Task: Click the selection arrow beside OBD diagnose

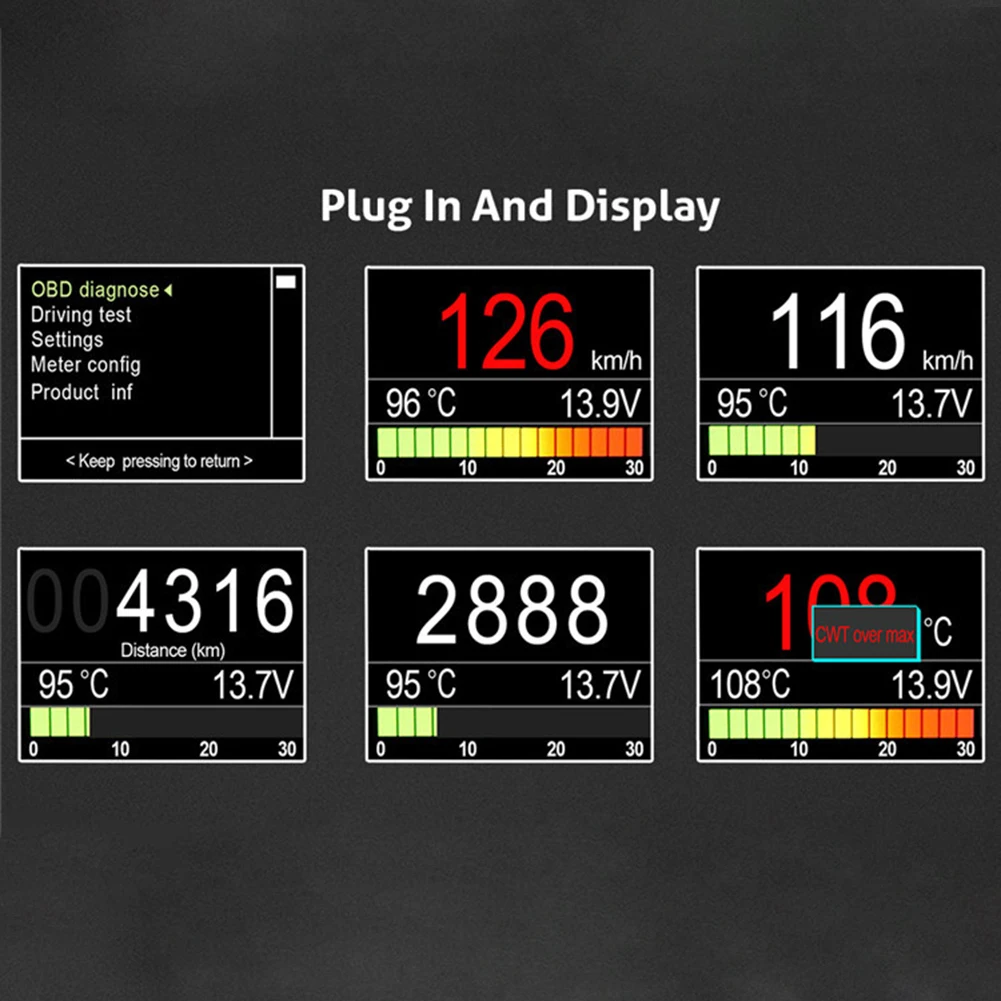Action: coord(168,290)
